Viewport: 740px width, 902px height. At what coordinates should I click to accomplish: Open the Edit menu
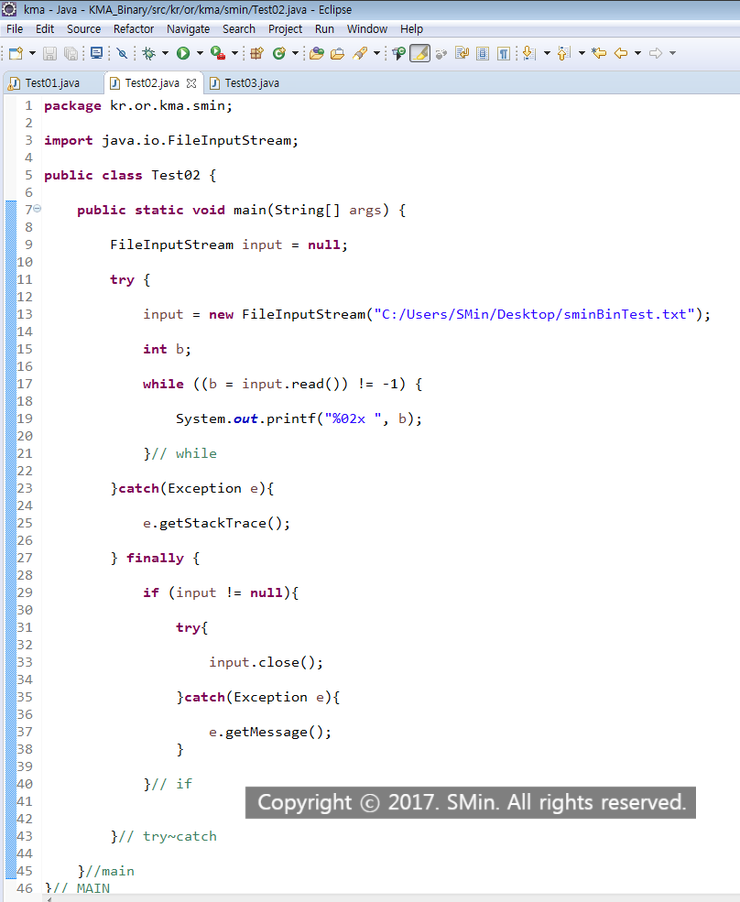coord(44,29)
